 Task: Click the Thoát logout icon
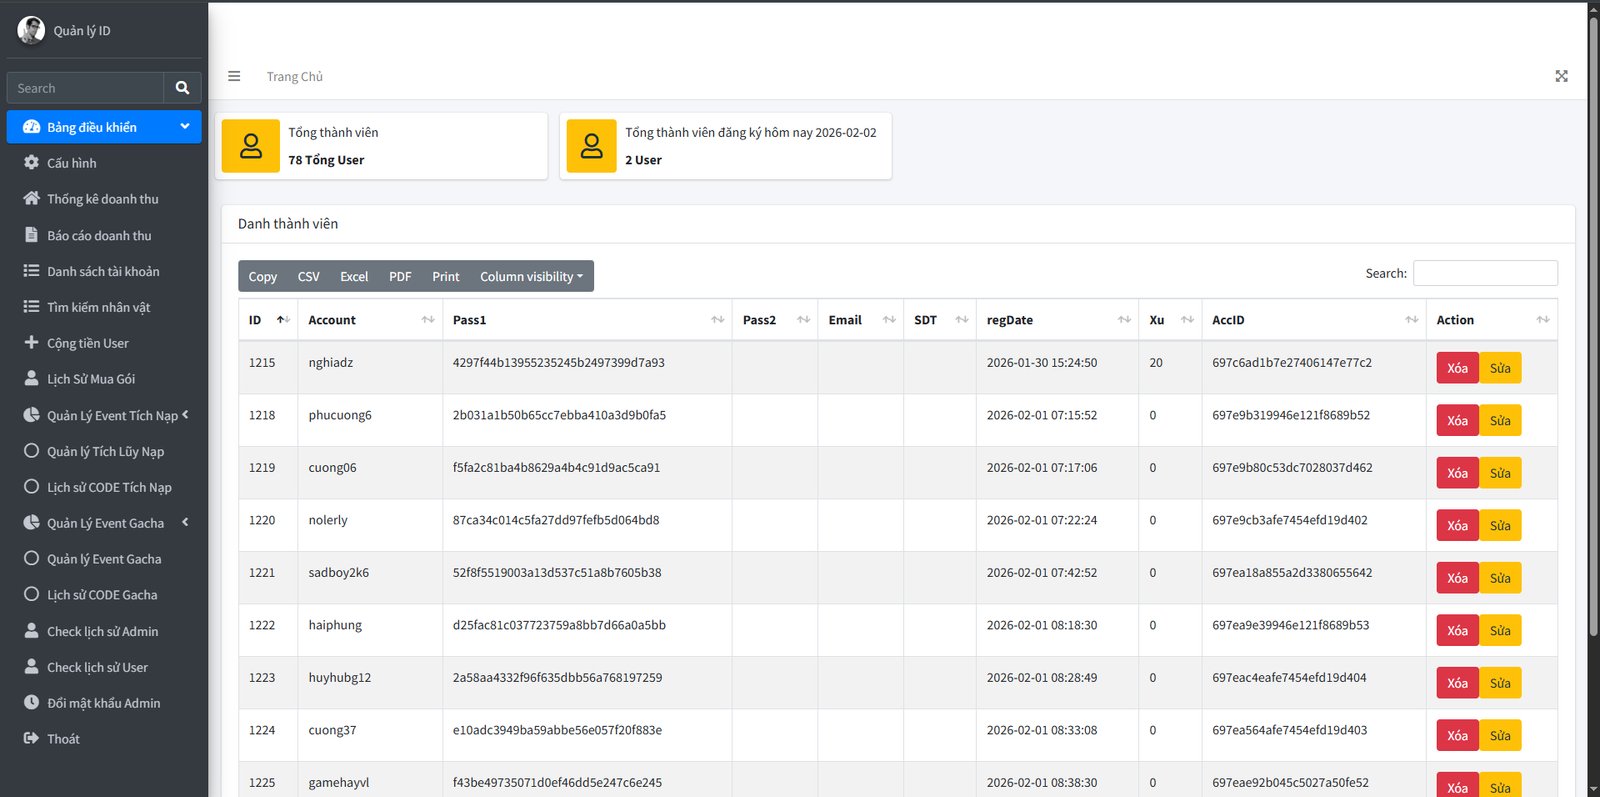tap(31, 739)
